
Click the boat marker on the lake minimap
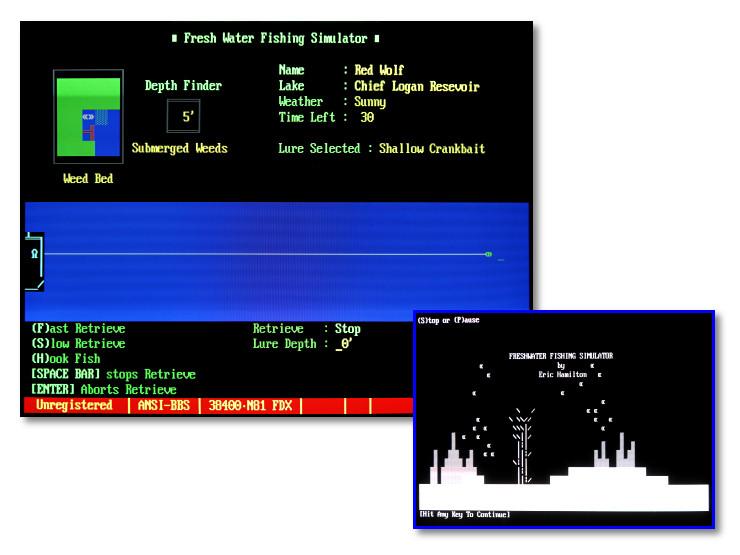point(88,117)
